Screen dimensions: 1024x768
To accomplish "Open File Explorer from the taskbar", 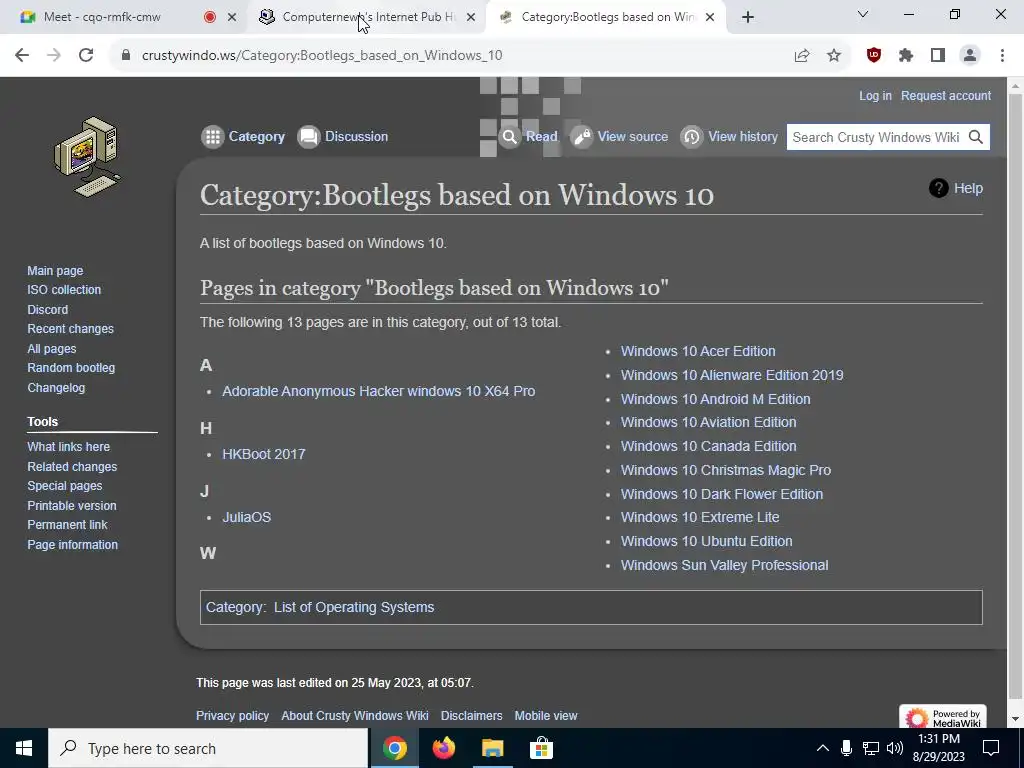I will [492, 748].
